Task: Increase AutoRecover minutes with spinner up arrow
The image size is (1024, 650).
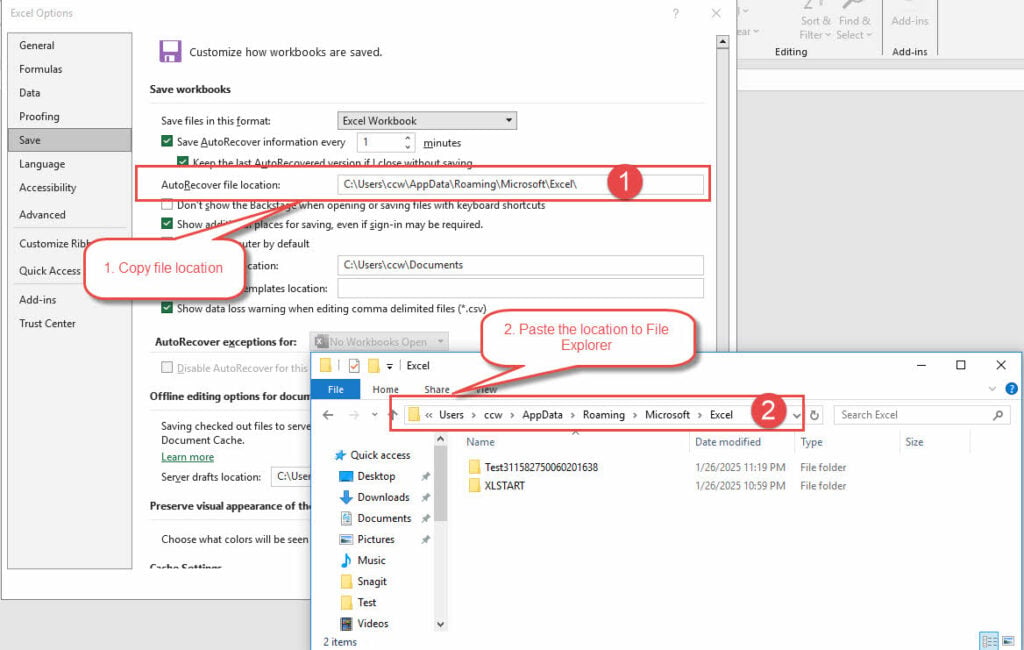Action: pos(408,138)
